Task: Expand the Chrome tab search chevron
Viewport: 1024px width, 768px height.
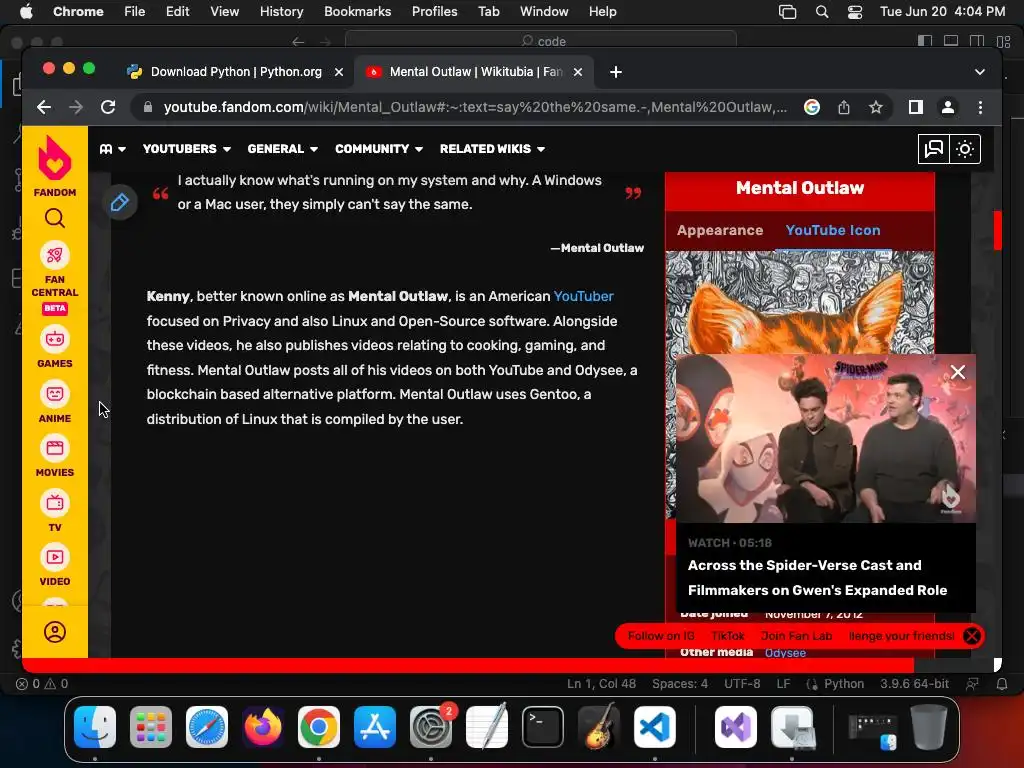Action: (x=980, y=72)
